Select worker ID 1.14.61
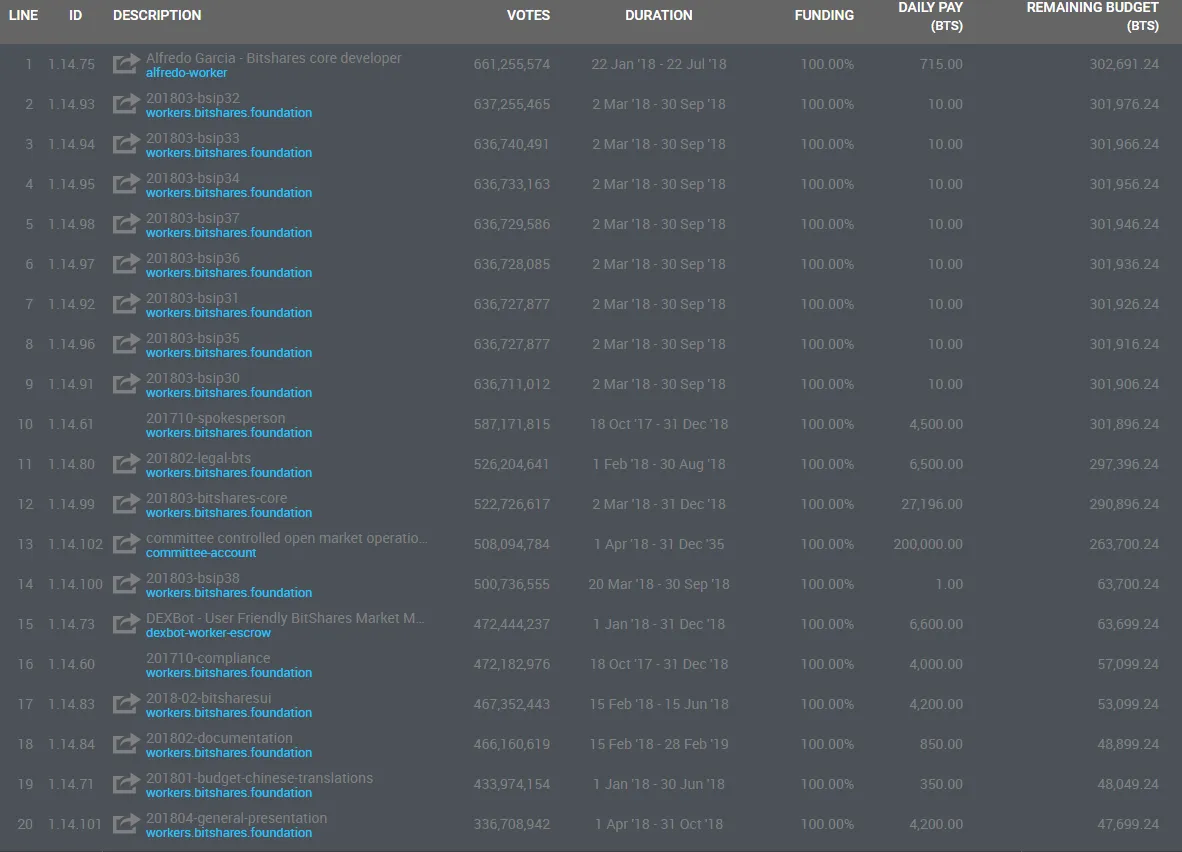 (x=72, y=424)
